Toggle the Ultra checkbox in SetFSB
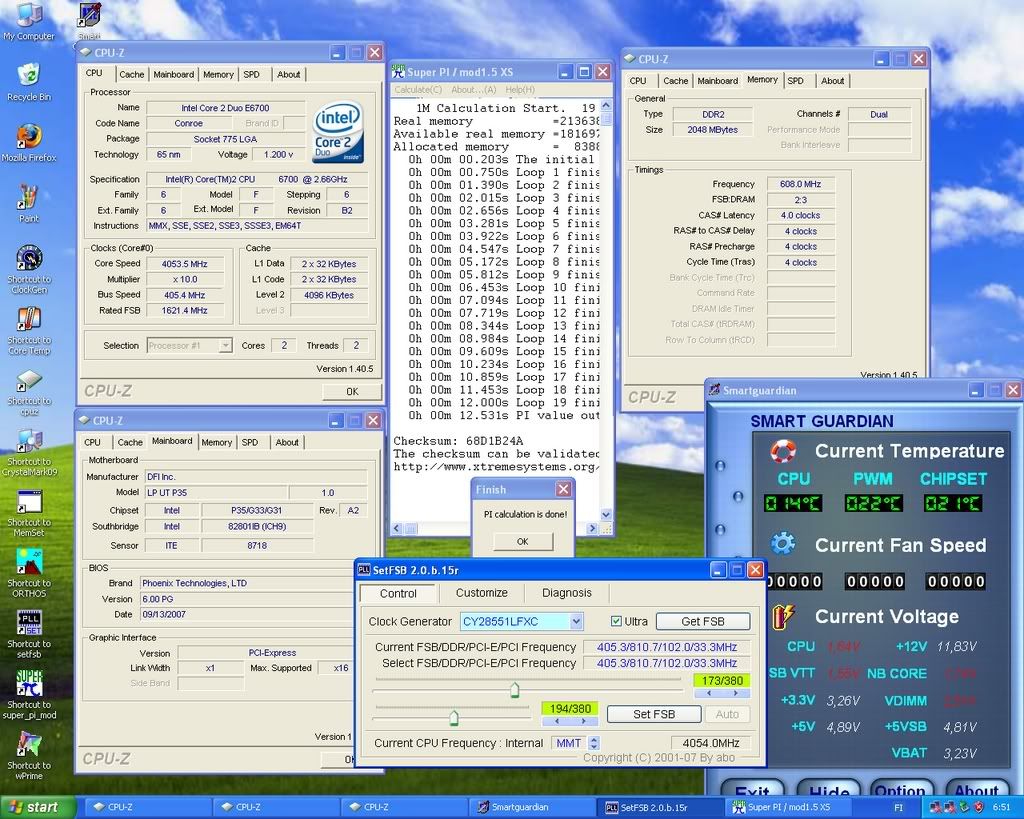The image size is (1024, 819). click(x=616, y=621)
